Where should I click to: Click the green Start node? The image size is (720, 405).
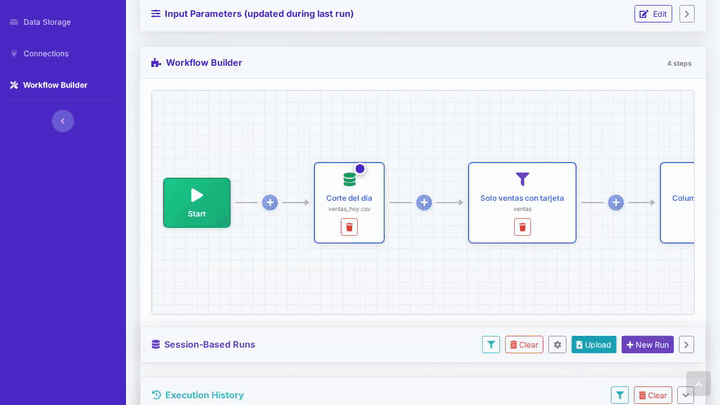point(197,202)
